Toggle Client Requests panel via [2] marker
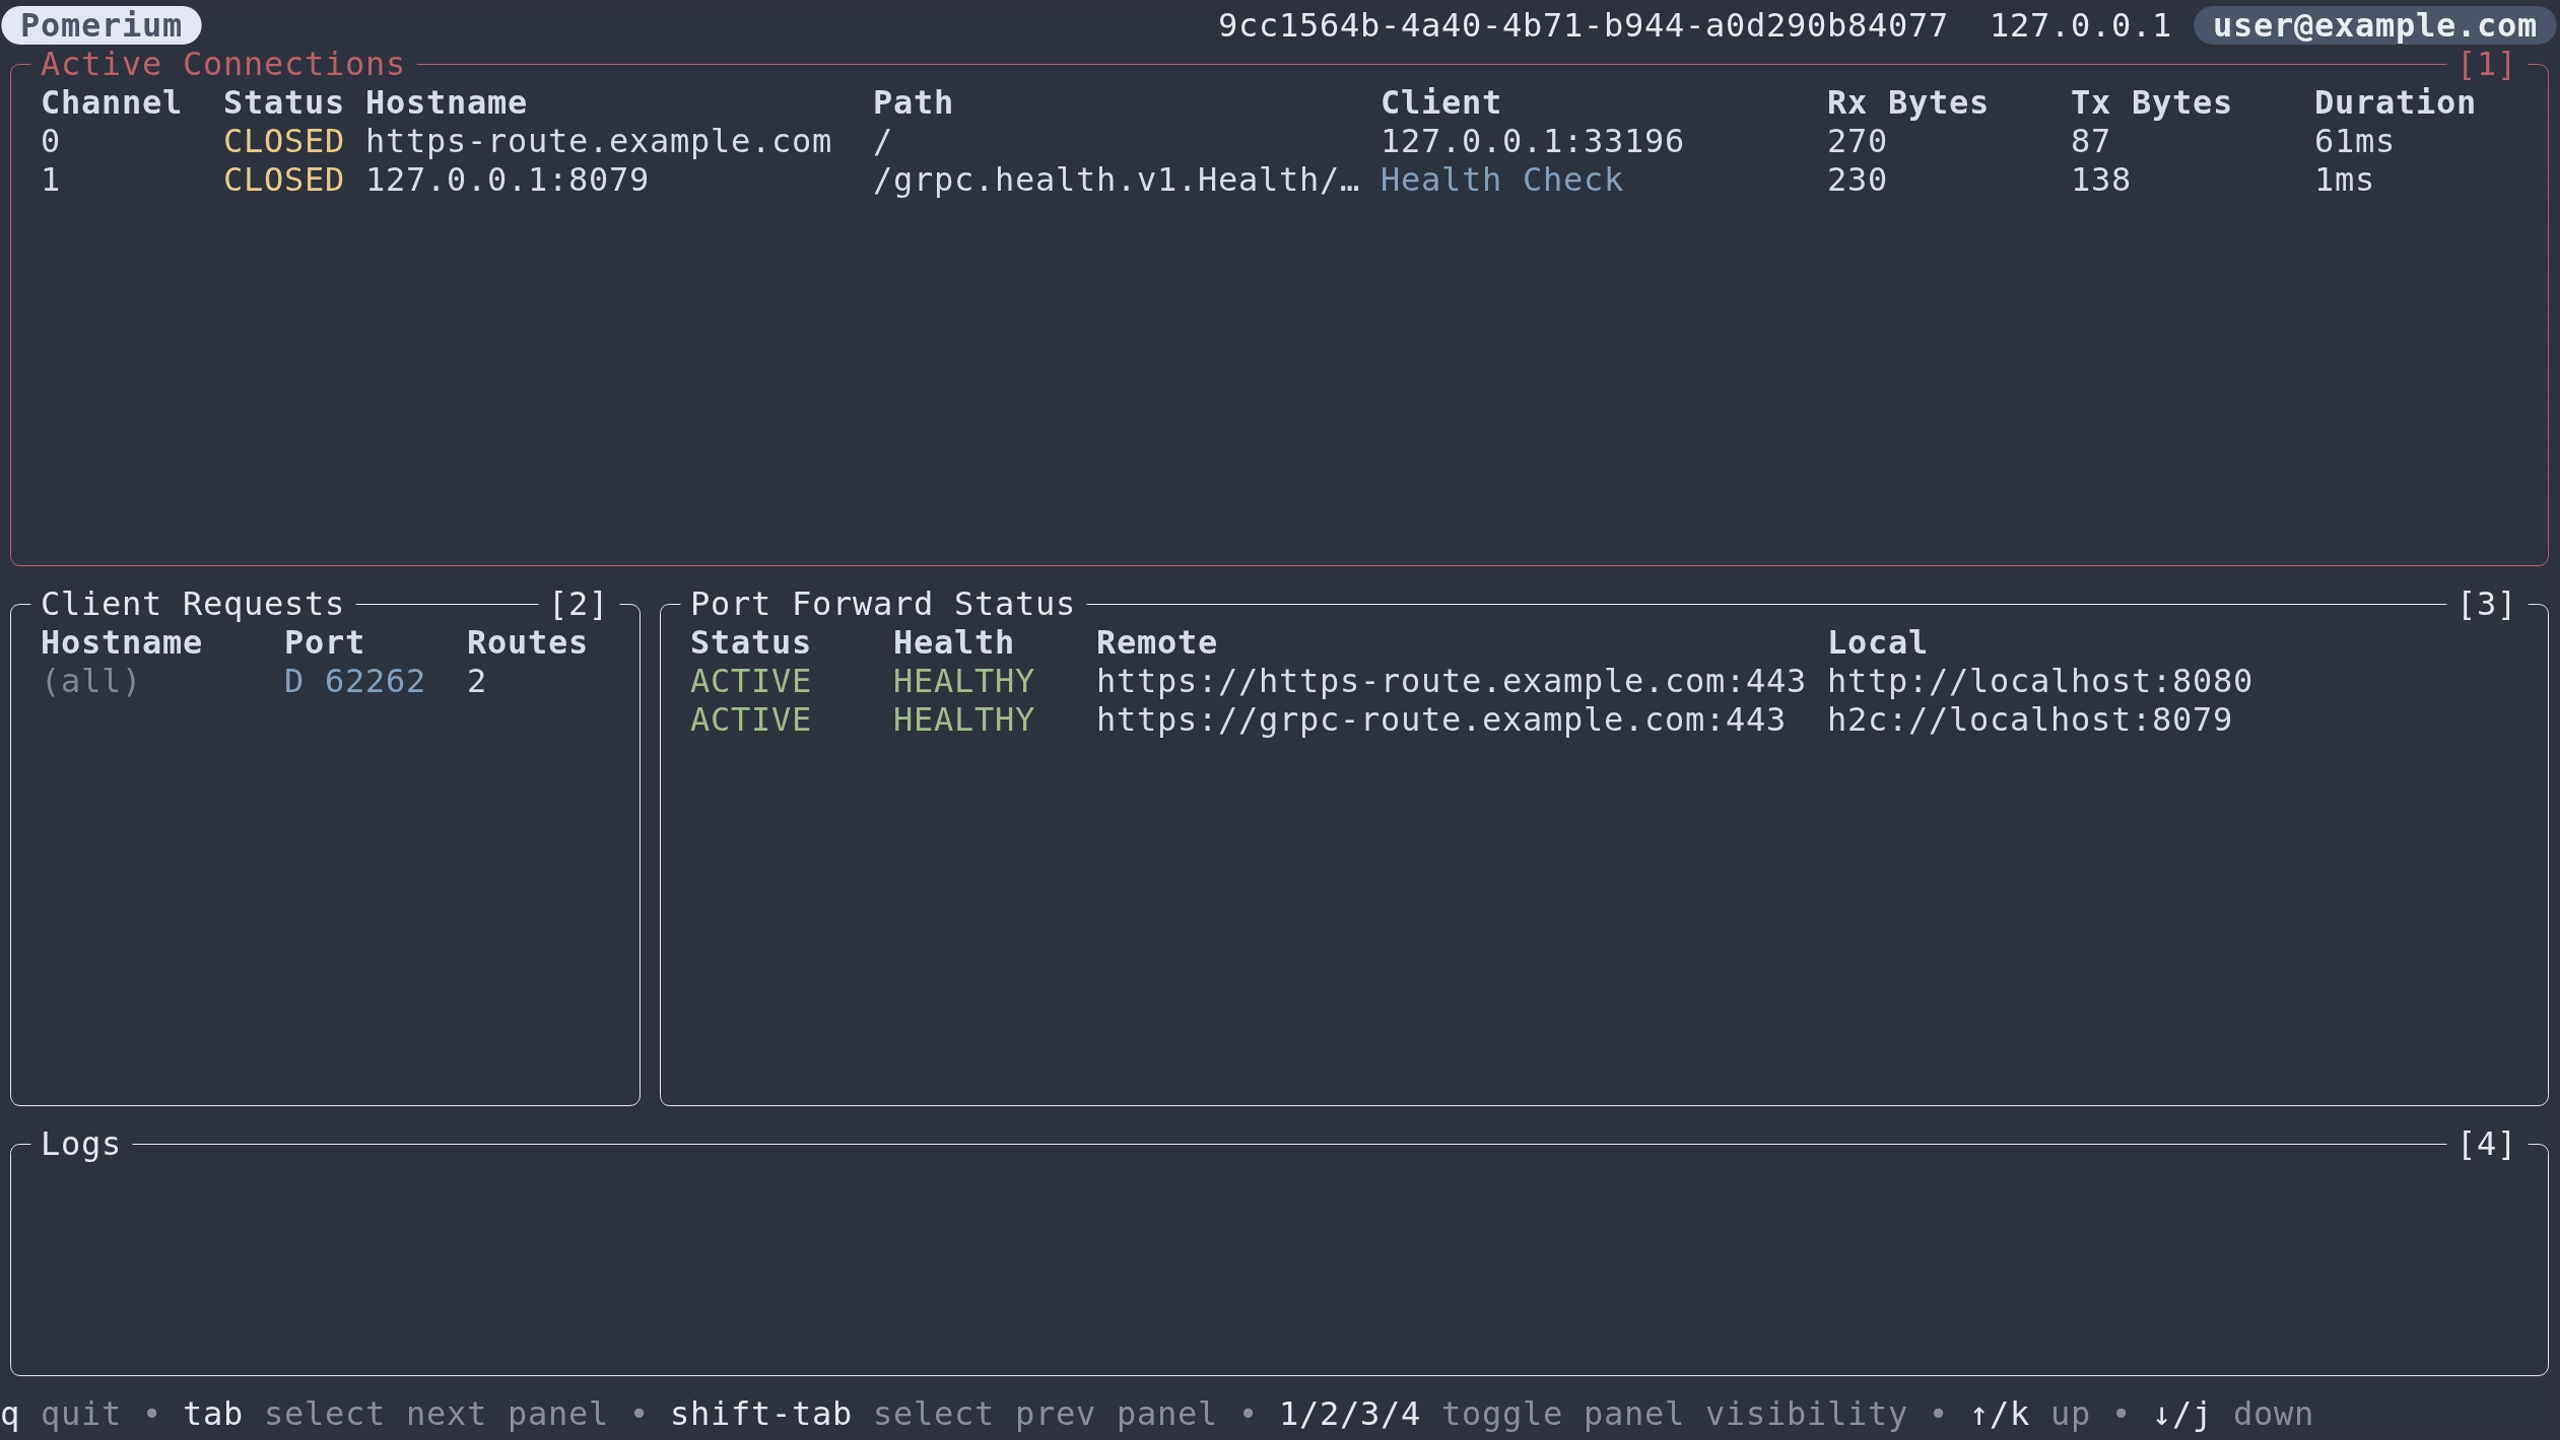The image size is (2560, 1440). 578,604
